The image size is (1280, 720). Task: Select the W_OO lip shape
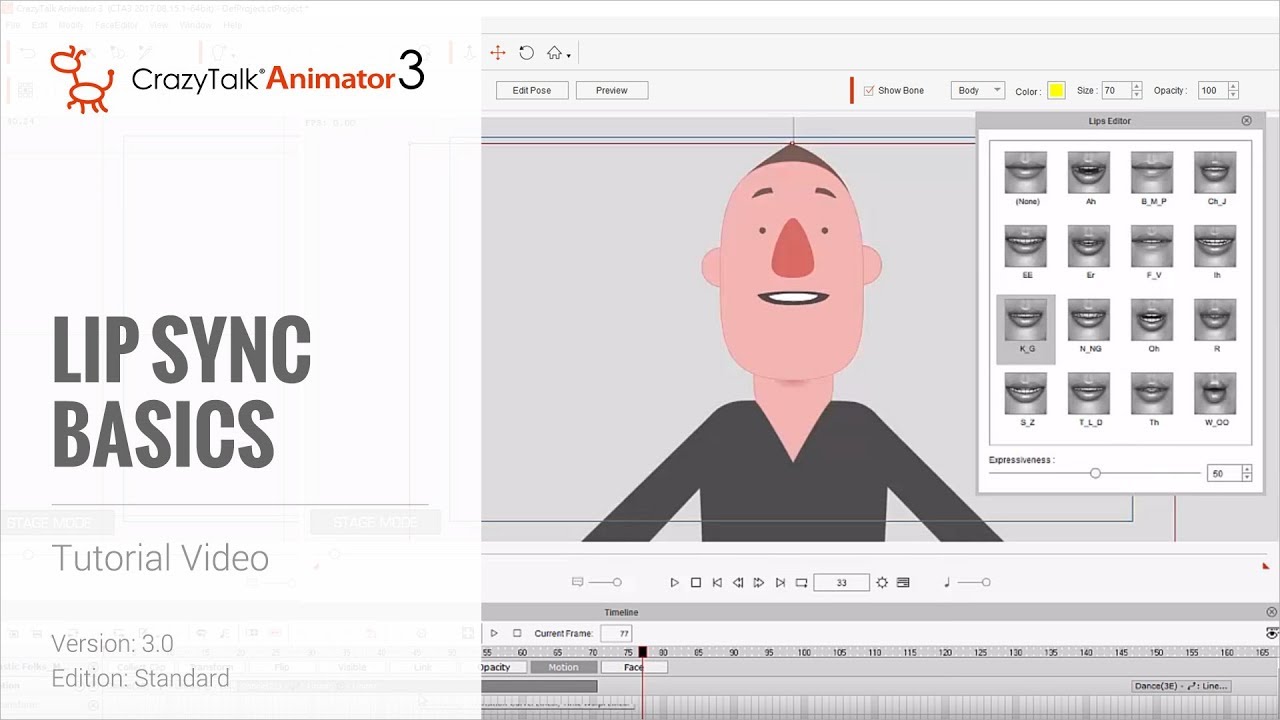[x=1215, y=399]
